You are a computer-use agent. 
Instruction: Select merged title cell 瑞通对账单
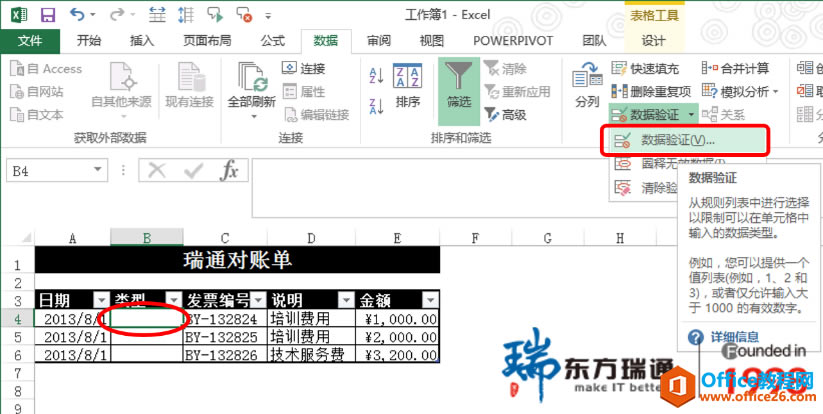[x=237, y=260]
